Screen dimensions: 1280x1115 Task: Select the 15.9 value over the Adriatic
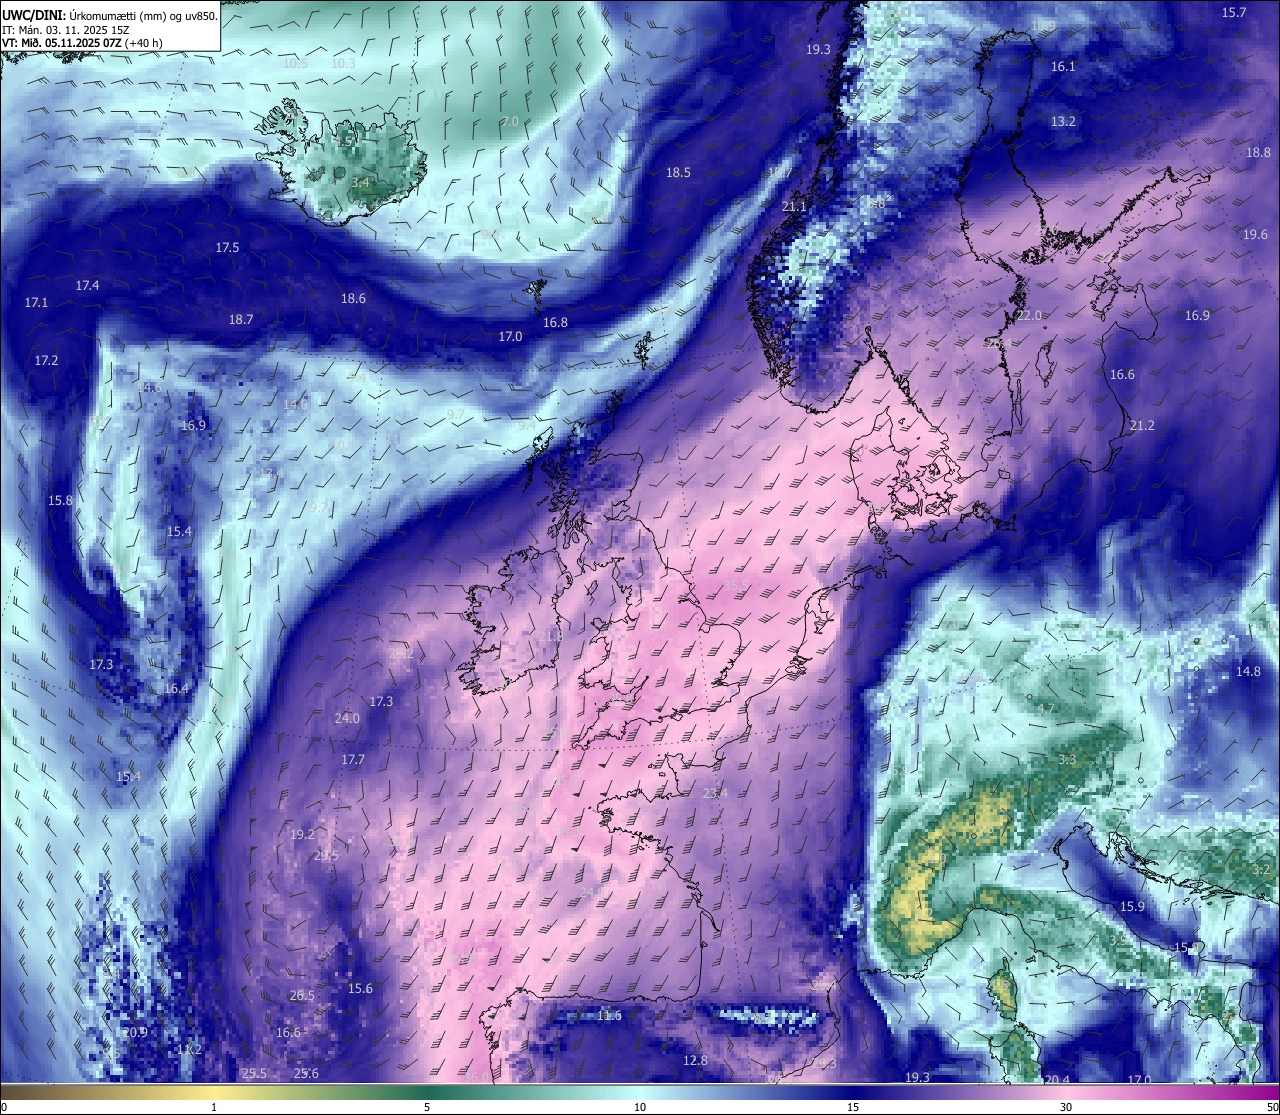click(x=1132, y=907)
